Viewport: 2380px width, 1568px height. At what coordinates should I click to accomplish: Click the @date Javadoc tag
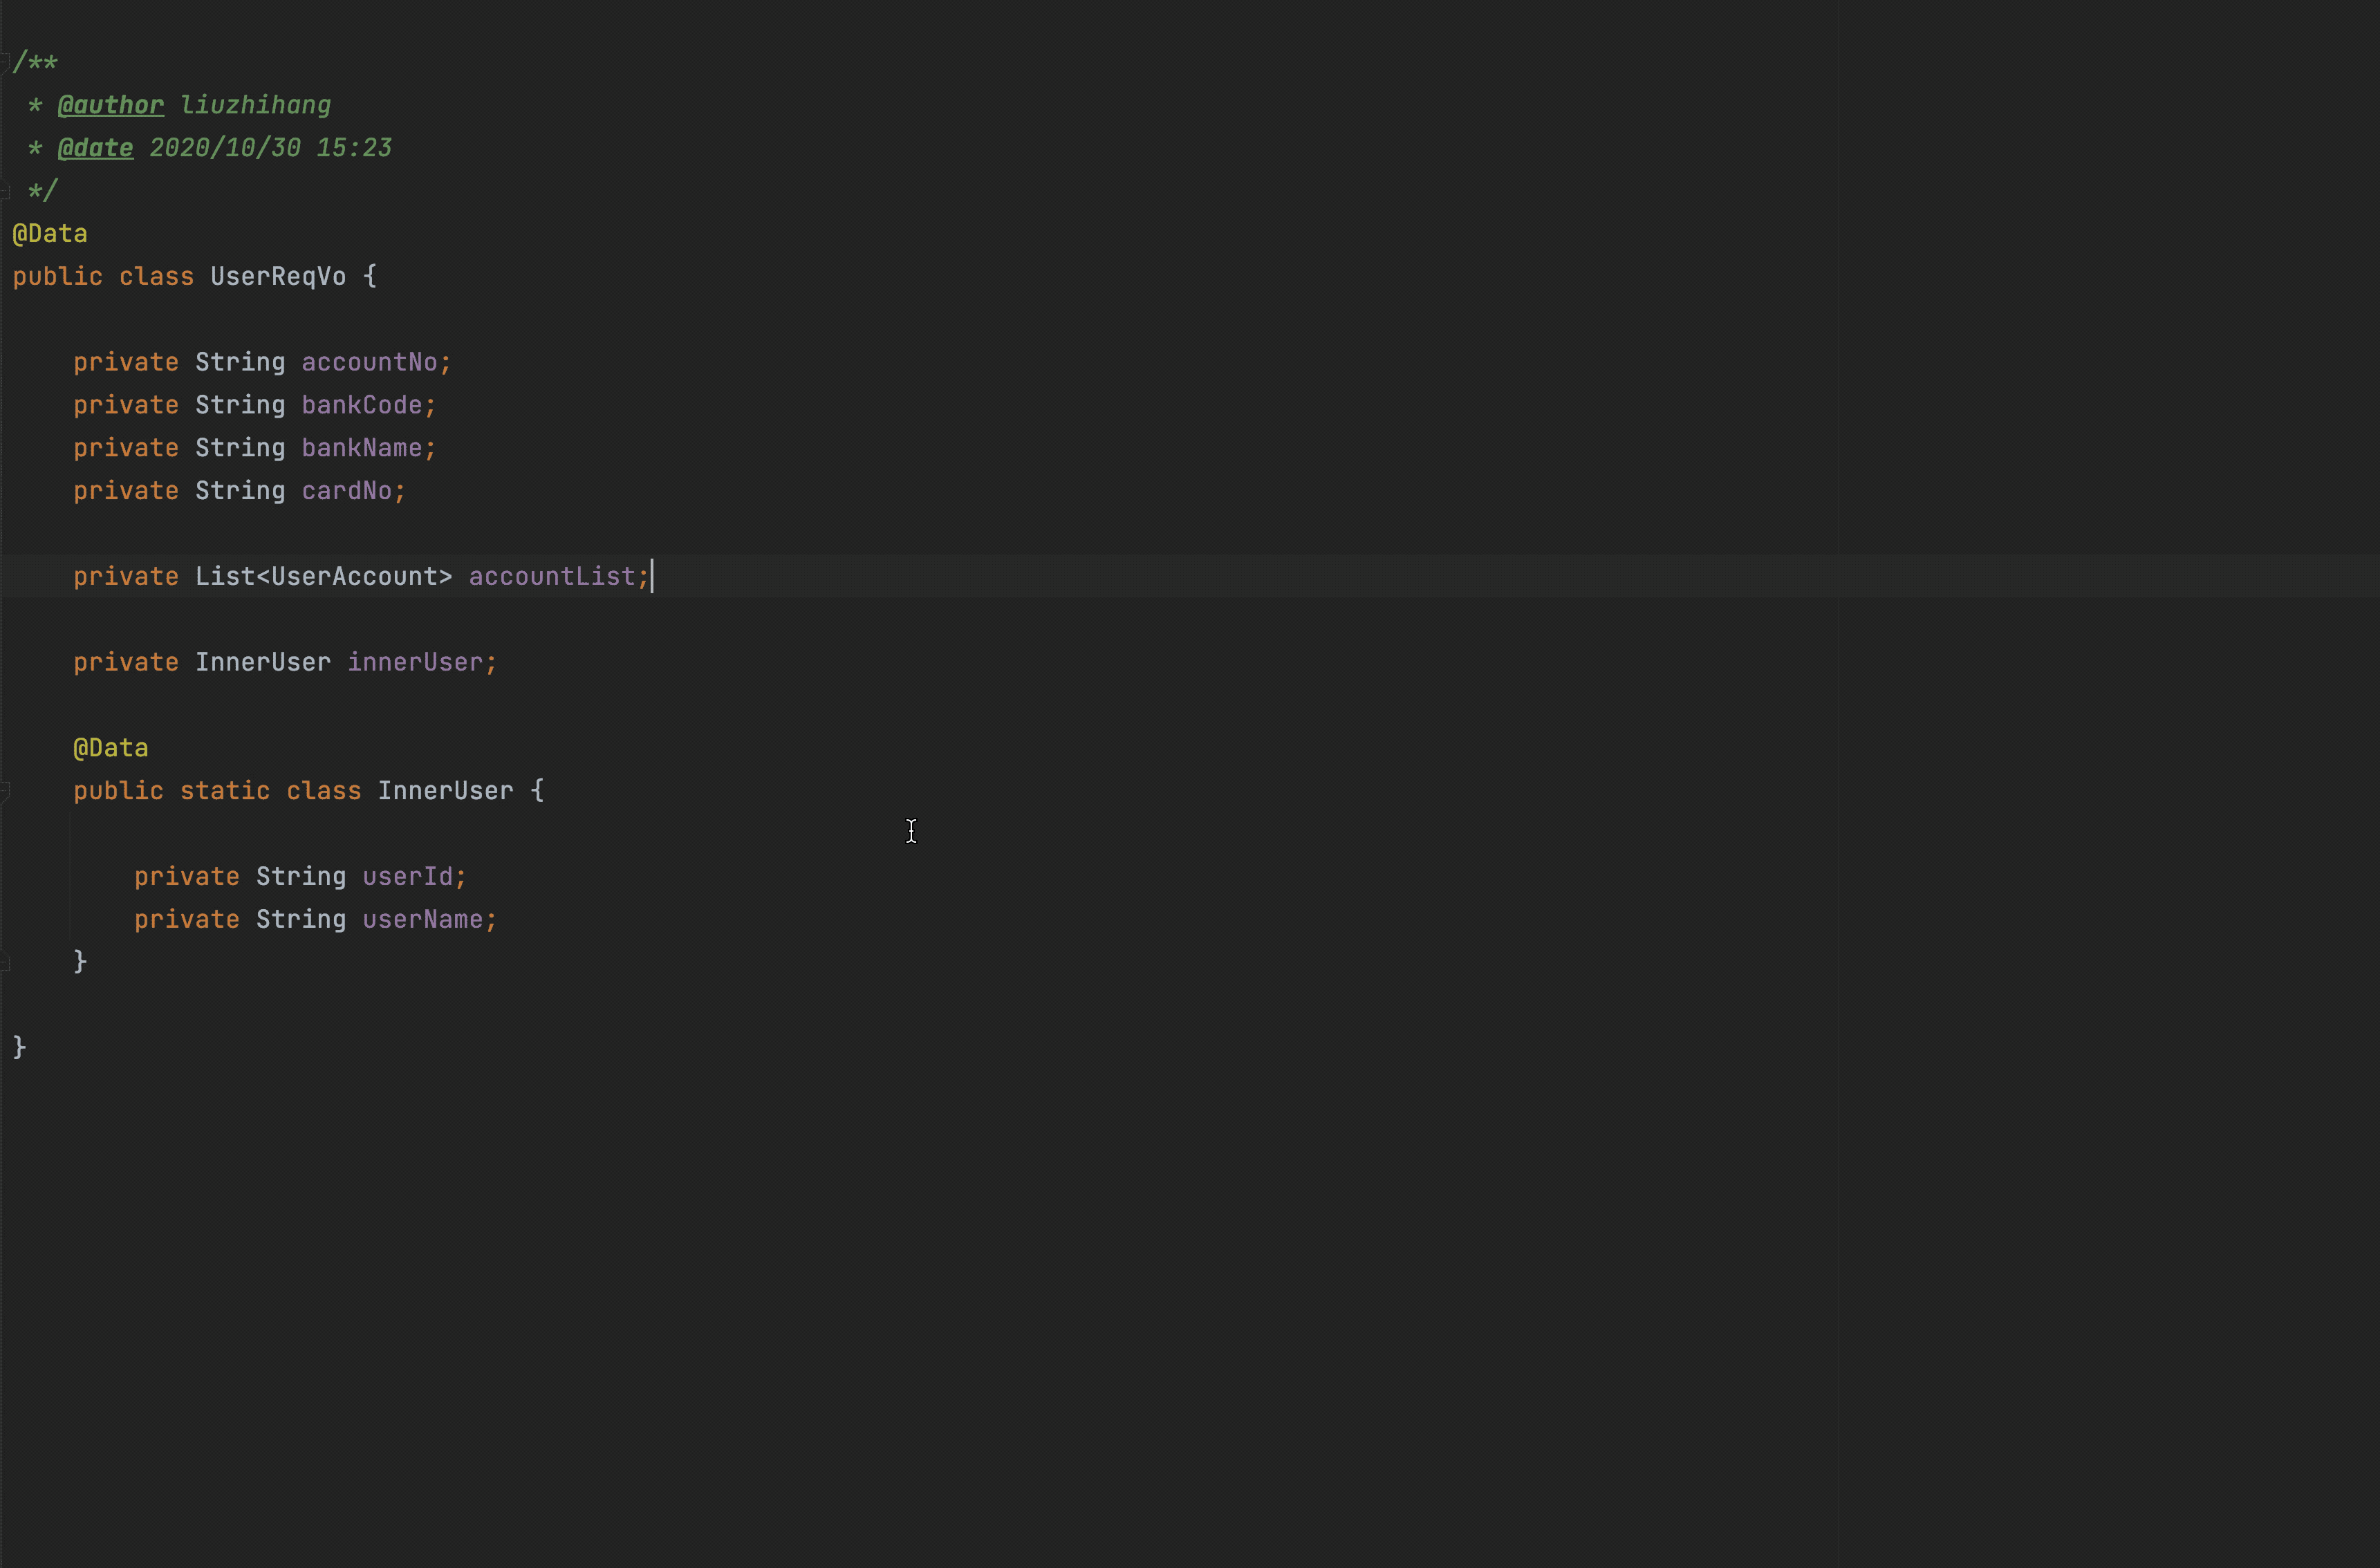(95, 148)
